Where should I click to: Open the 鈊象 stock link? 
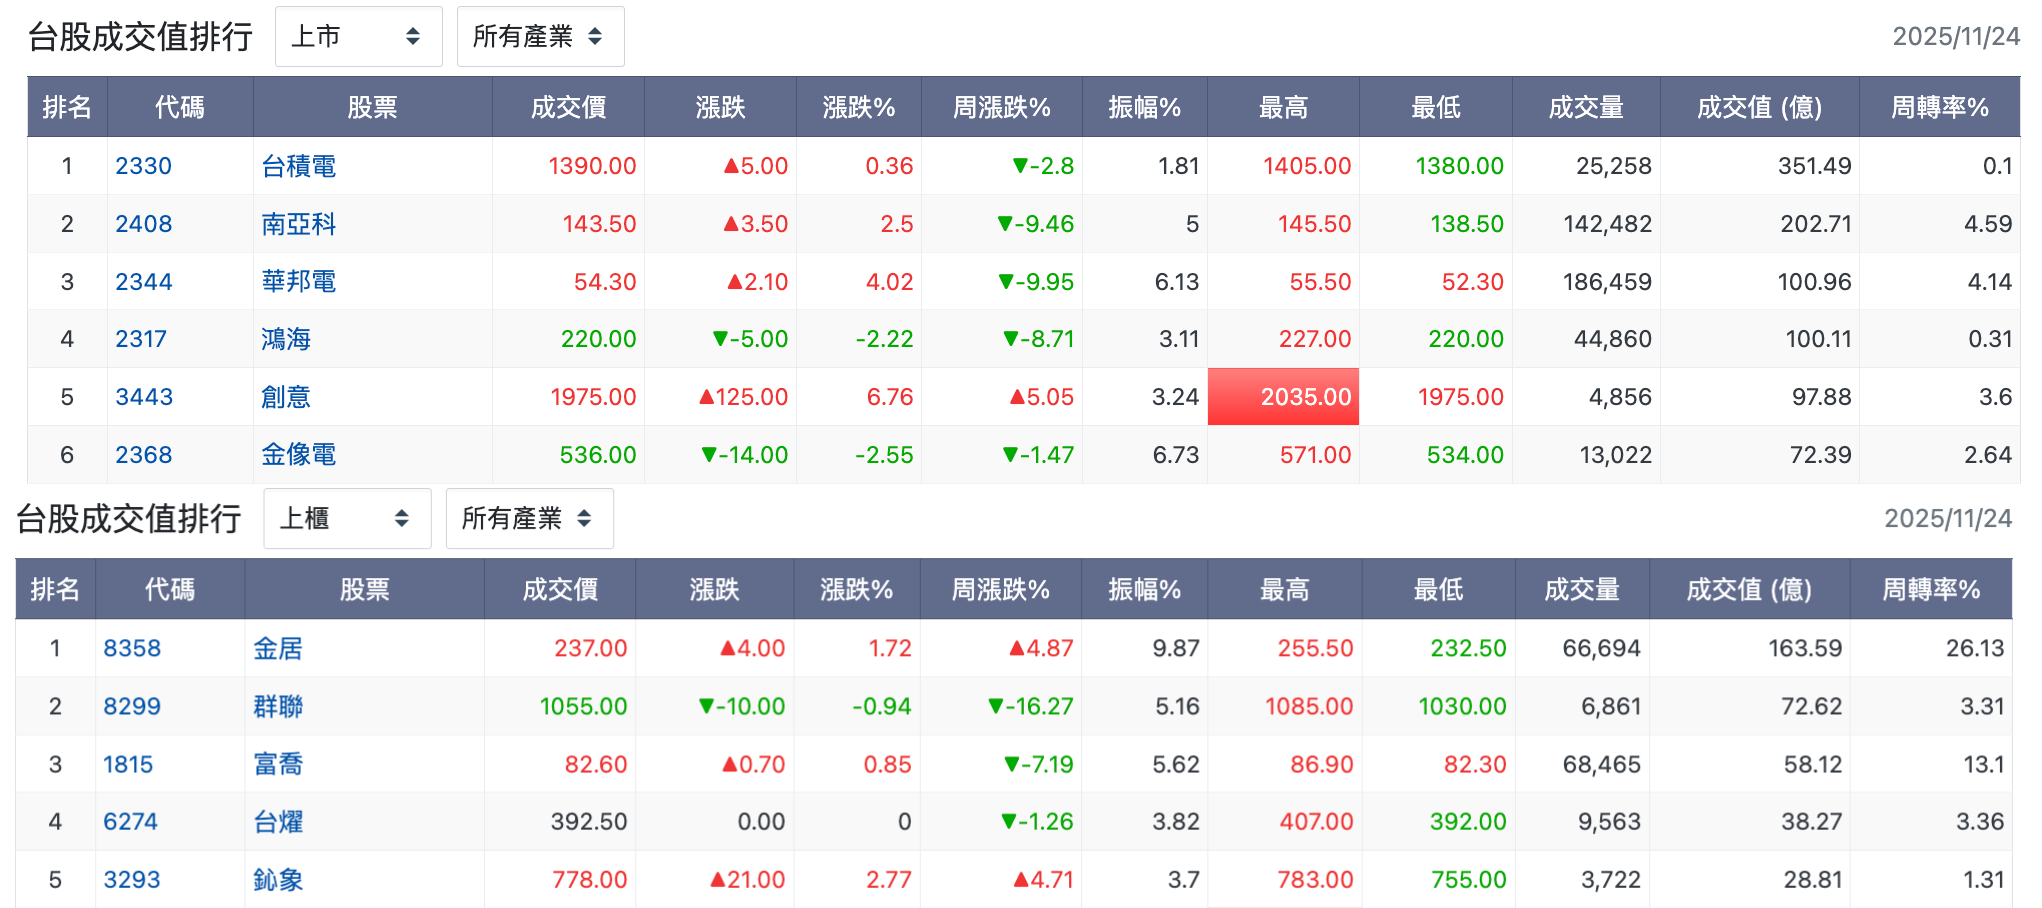278,880
